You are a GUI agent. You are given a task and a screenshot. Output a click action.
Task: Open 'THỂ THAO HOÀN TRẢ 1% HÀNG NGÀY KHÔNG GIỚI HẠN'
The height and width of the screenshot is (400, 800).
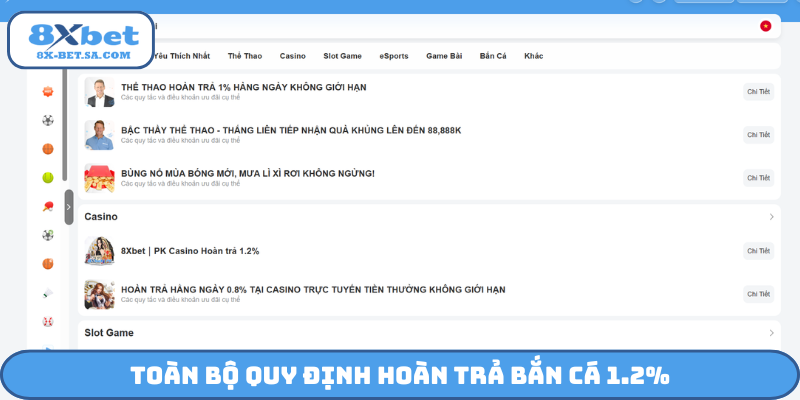pyautogui.click(x=243, y=87)
